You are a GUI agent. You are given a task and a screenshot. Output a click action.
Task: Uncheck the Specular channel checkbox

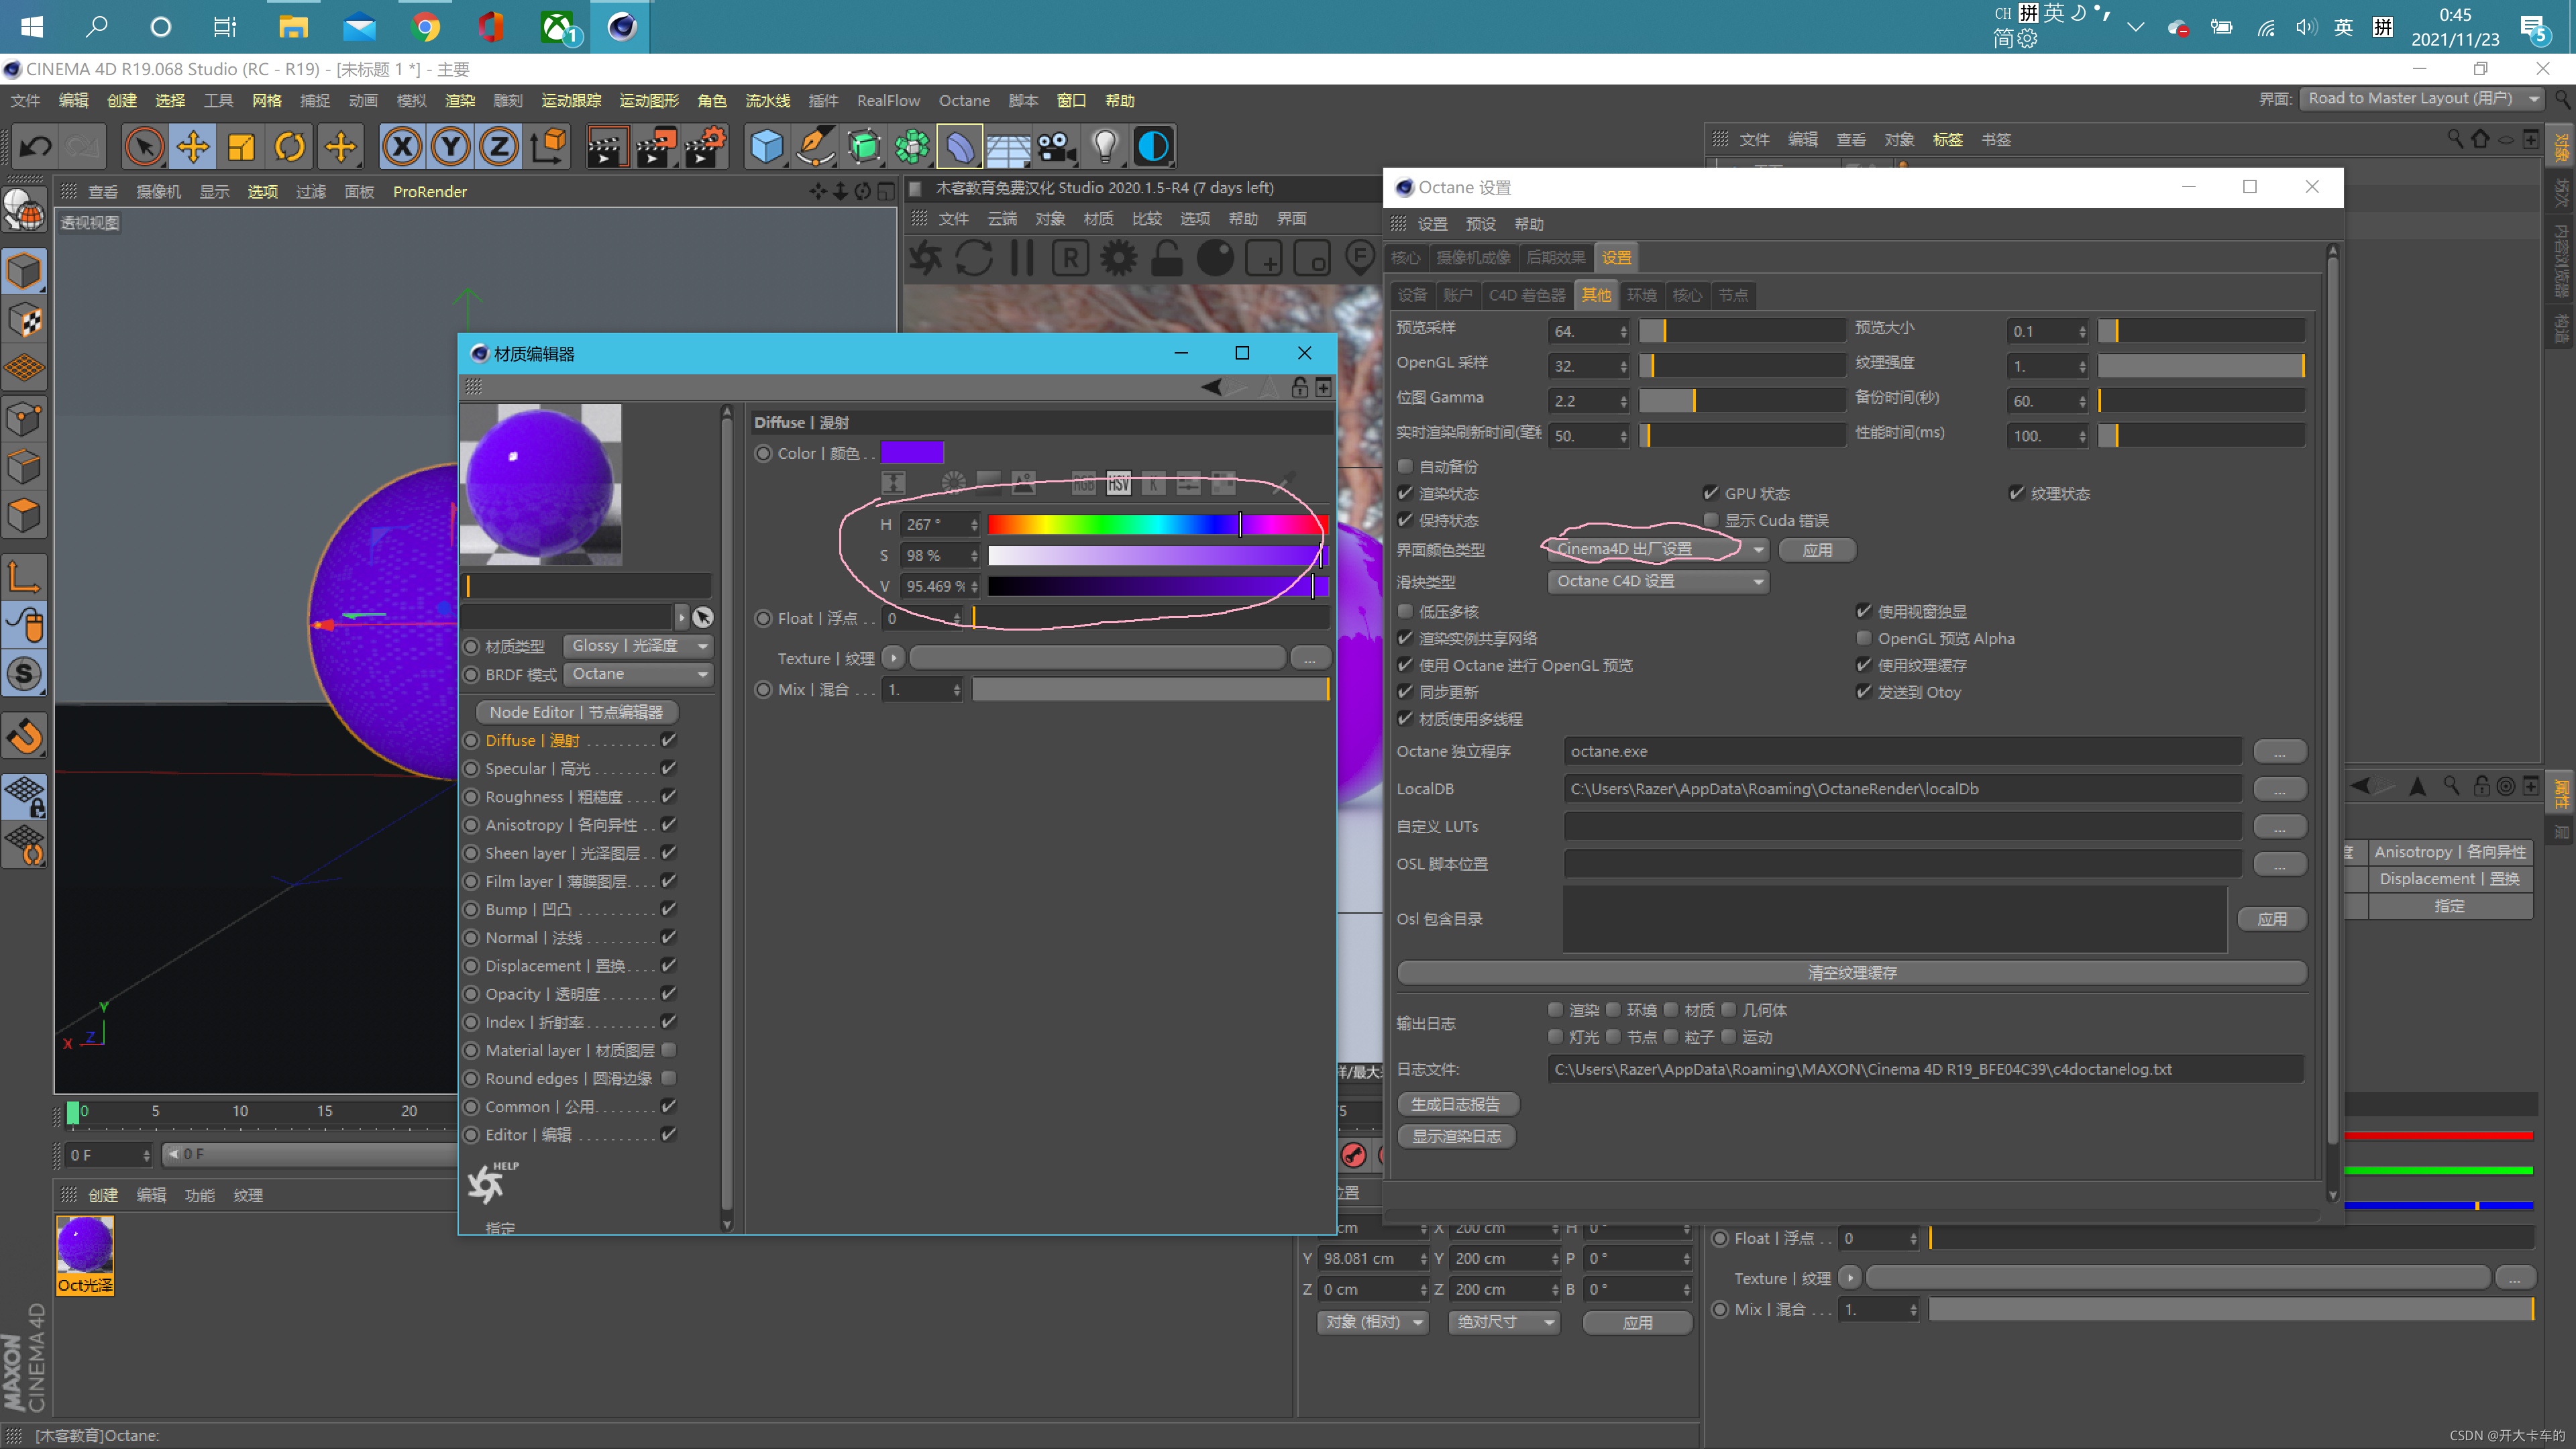669,768
